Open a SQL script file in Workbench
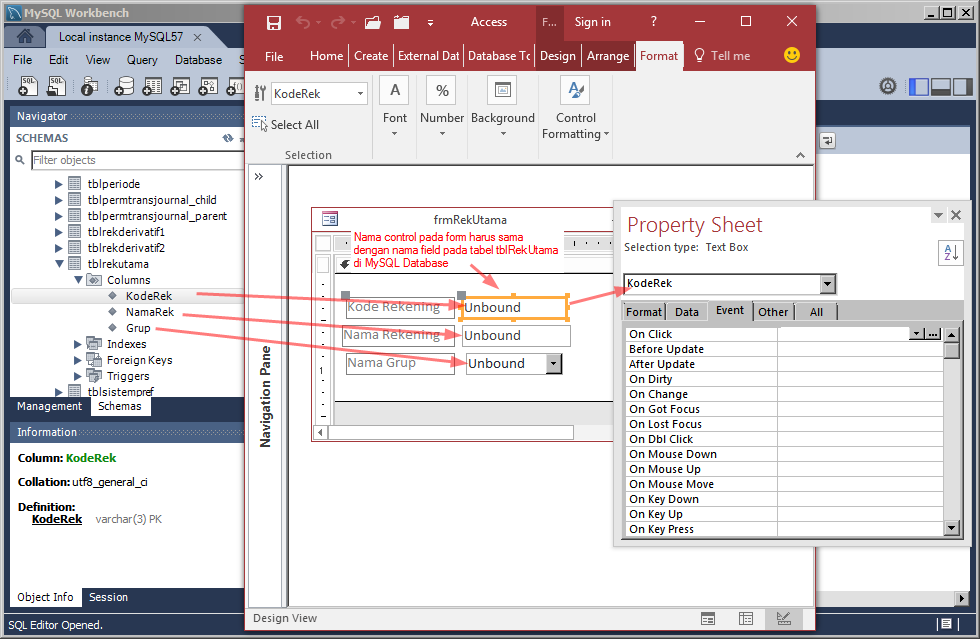 click(56, 87)
